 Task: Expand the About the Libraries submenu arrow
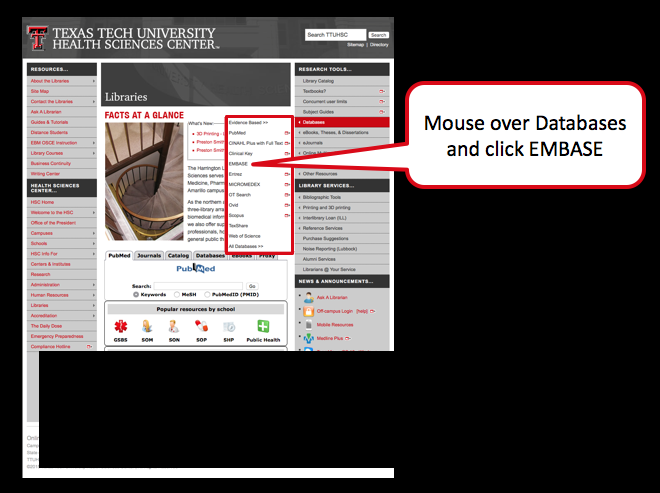point(93,81)
